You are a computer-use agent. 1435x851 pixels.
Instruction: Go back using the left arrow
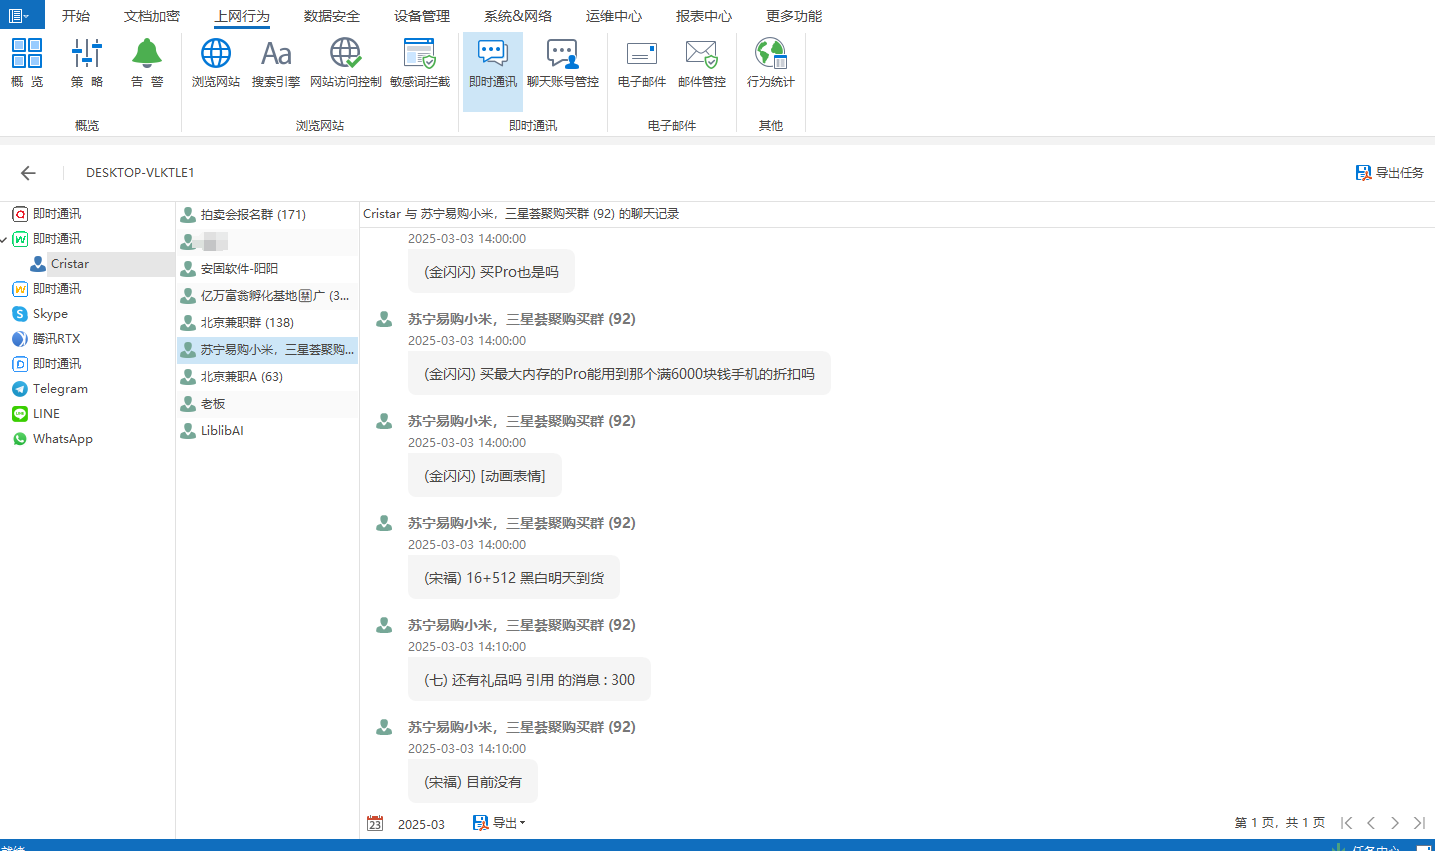28,173
